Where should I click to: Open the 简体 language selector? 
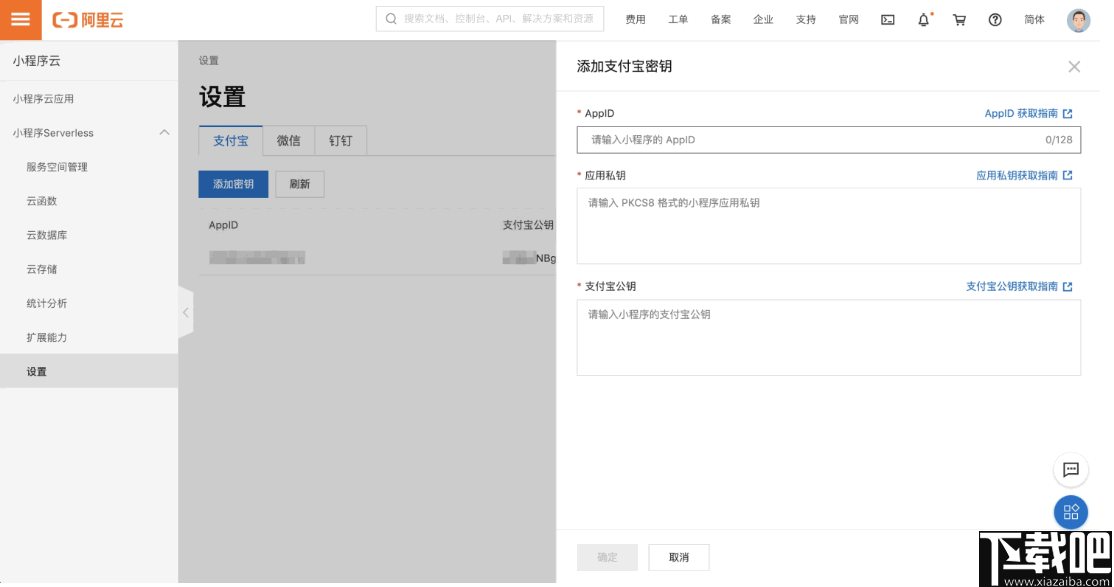pos(1034,19)
